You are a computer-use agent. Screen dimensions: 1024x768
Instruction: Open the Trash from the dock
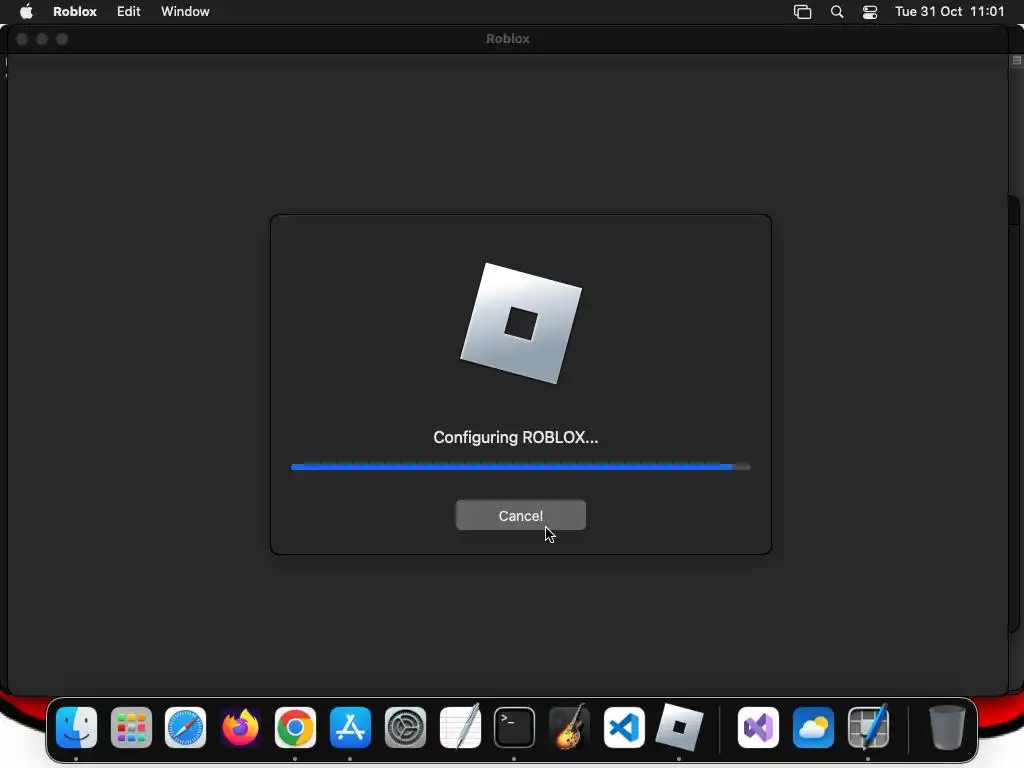pos(947,728)
